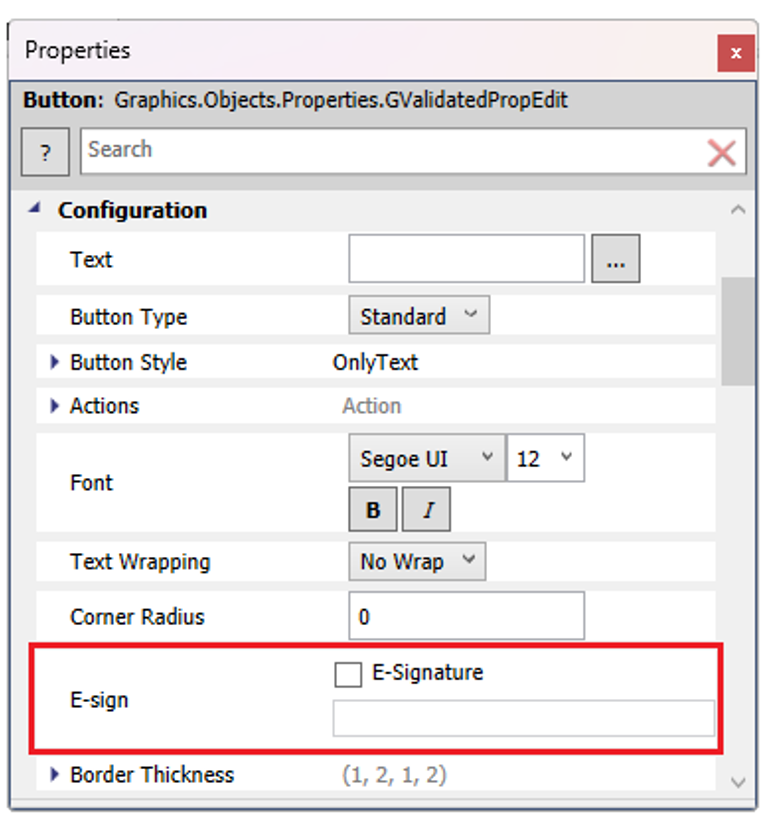Expand the Border Thickness property
Image resolution: width=766 pixels, height=817 pixels.
point(54,774)
